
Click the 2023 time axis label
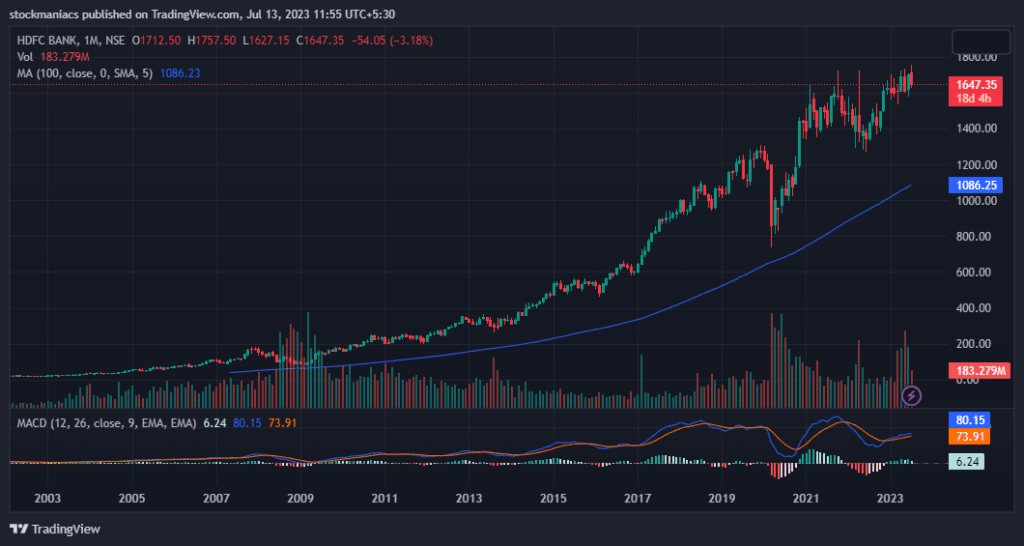[x=890, y=498]
